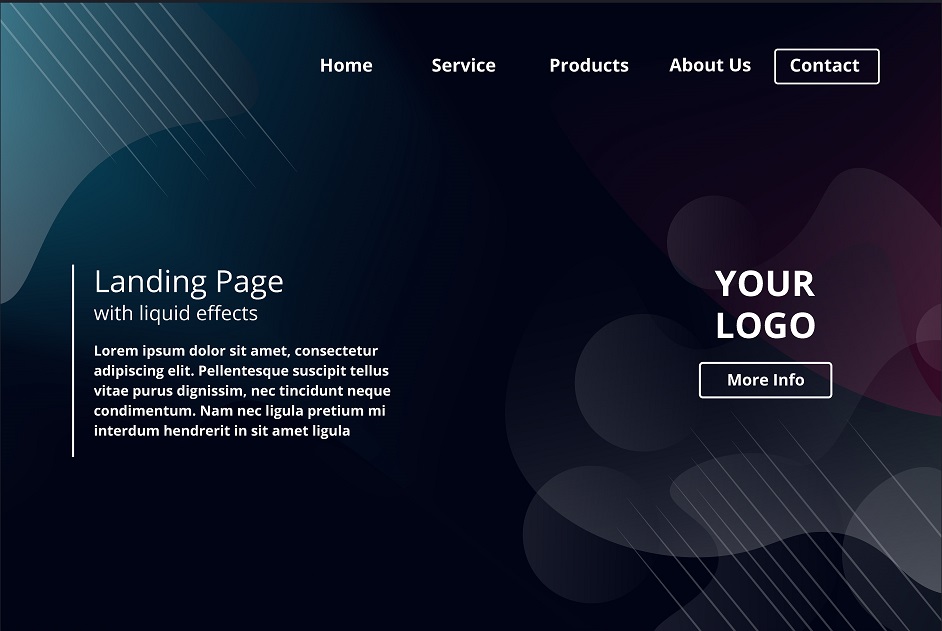Click the 'with liquid effects' subtitle

tap(175, 313)
